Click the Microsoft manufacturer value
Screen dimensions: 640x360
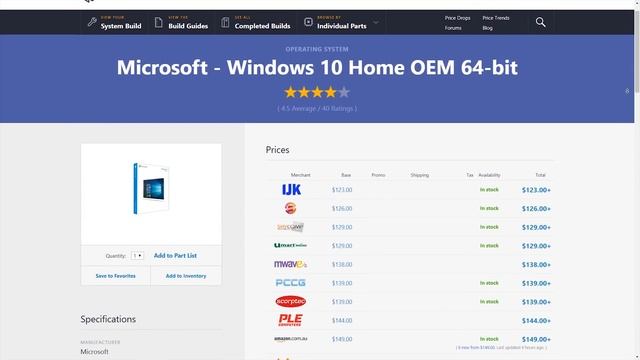94,351
